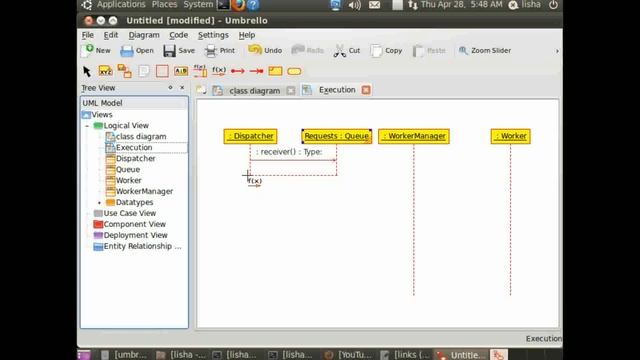Pick the yellow combined fragment rectangle tool
The width and height of the screenshot is (640, 360).
click(275, 71)
